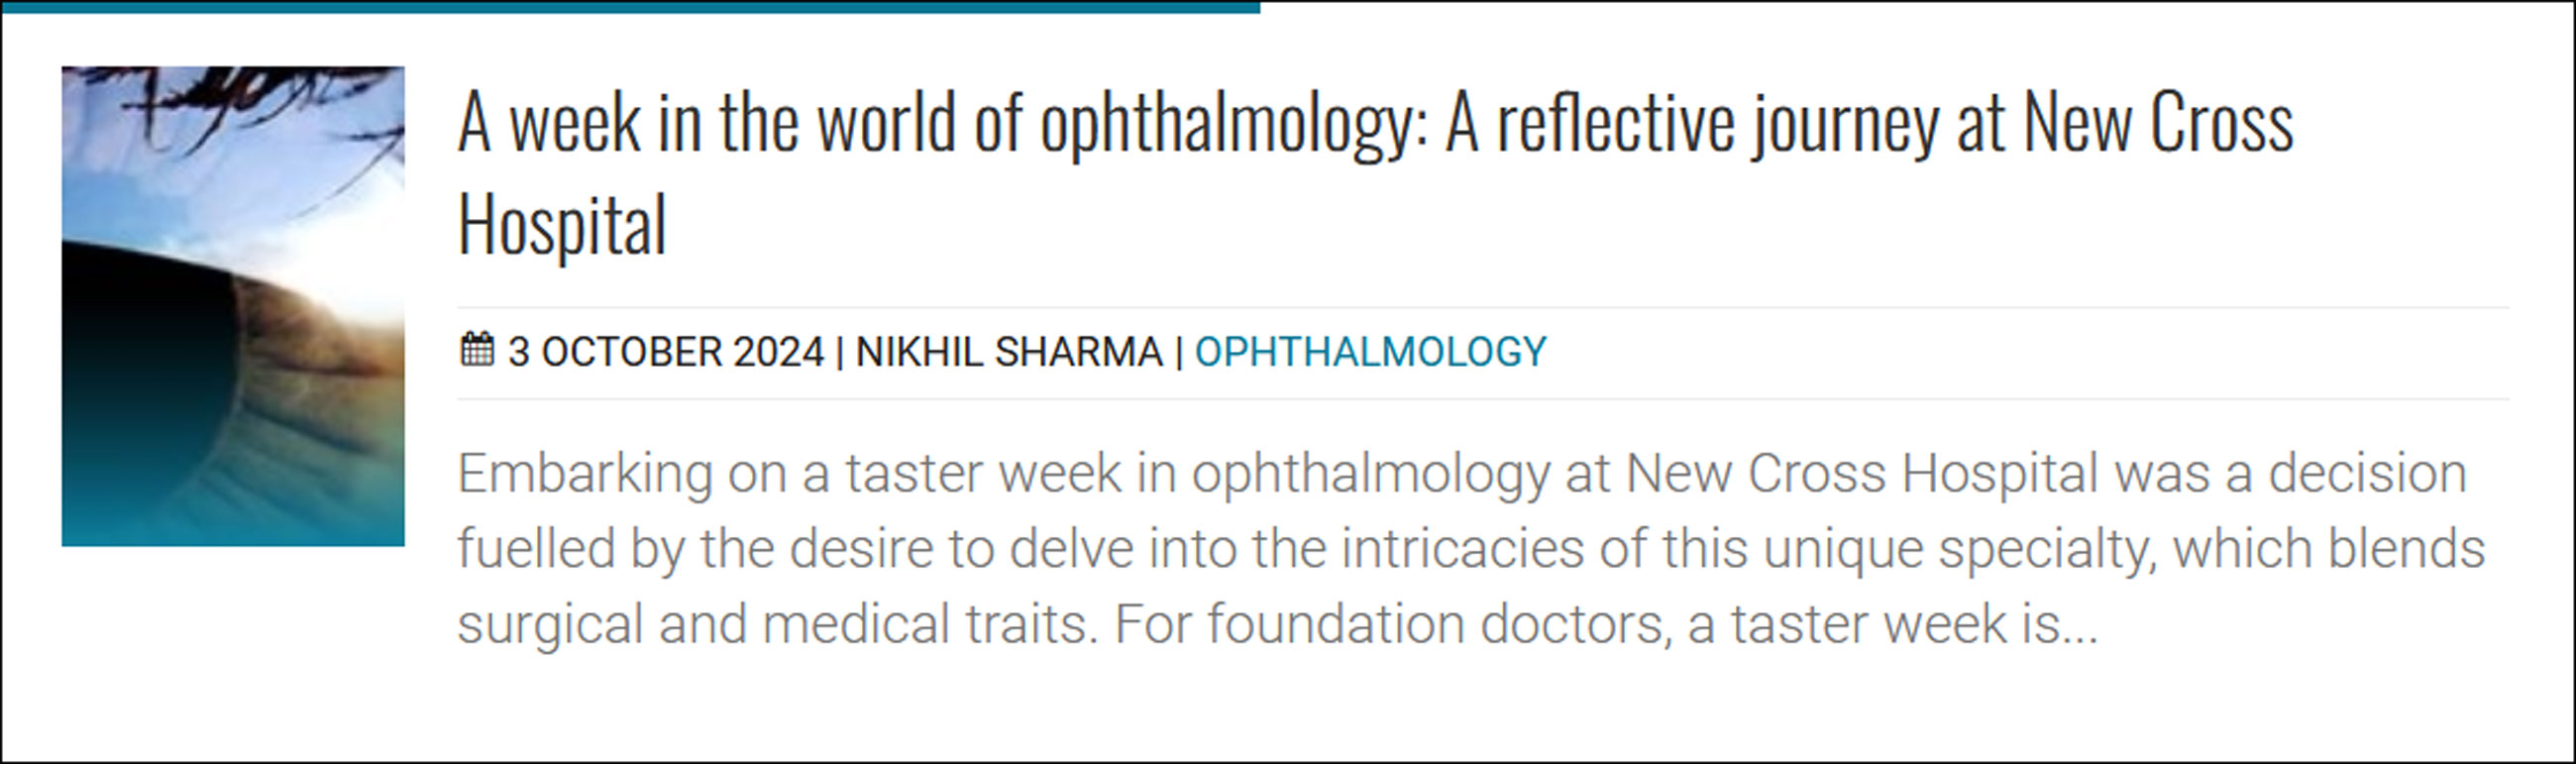Click the separator before the OPHTHALMOLOGY link

pyautogui.click(x=1179, y=352)
